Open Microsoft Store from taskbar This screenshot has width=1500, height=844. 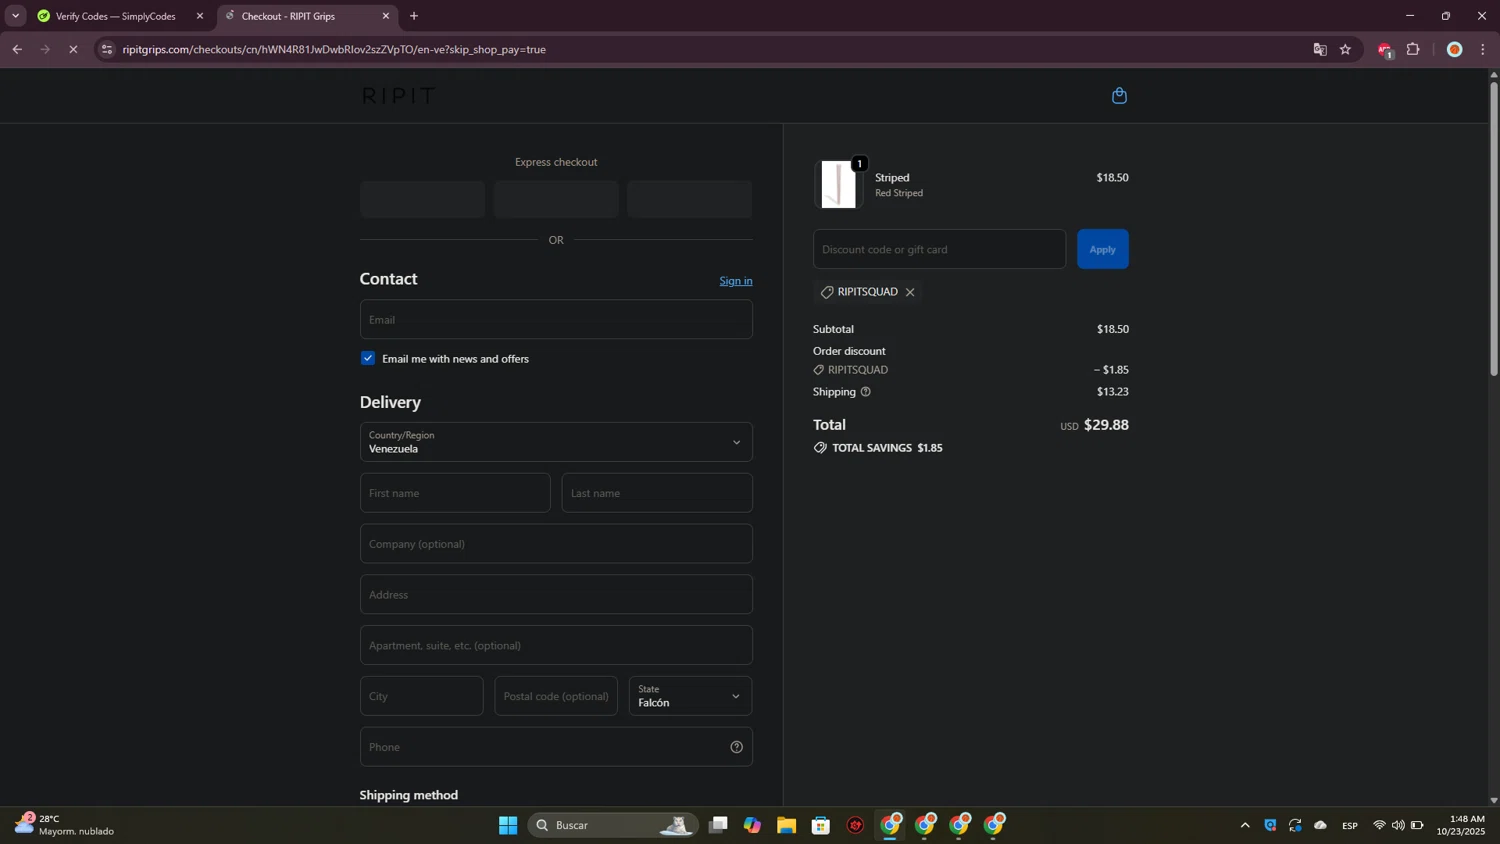821,825
